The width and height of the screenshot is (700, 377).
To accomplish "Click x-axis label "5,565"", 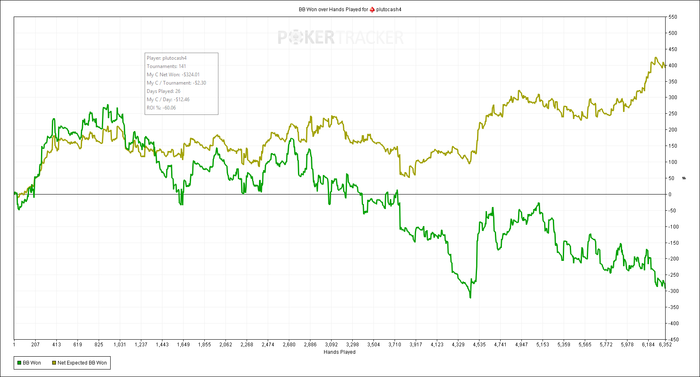I will [x=585, y=344].
